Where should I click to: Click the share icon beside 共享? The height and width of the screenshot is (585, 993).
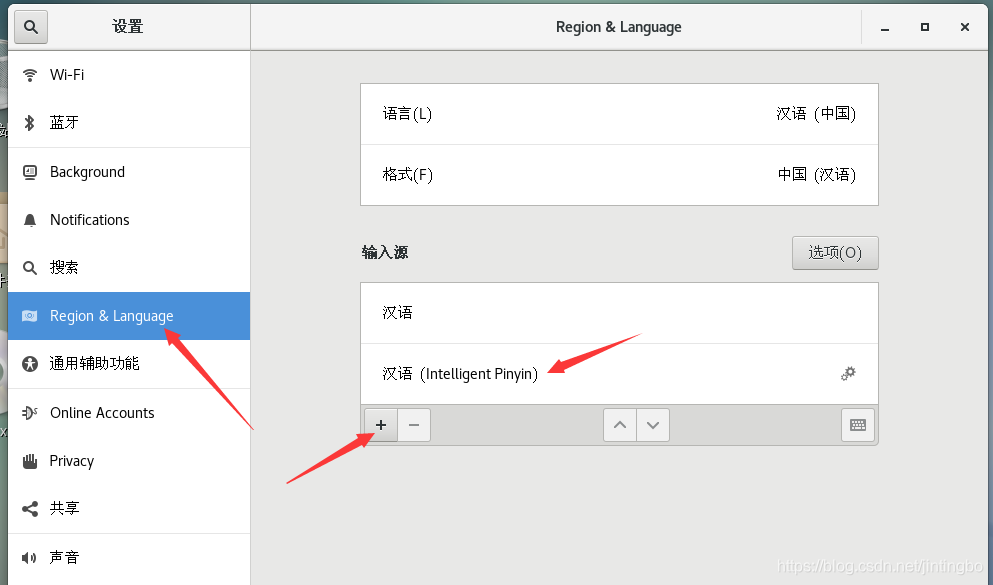pos(30,509)
